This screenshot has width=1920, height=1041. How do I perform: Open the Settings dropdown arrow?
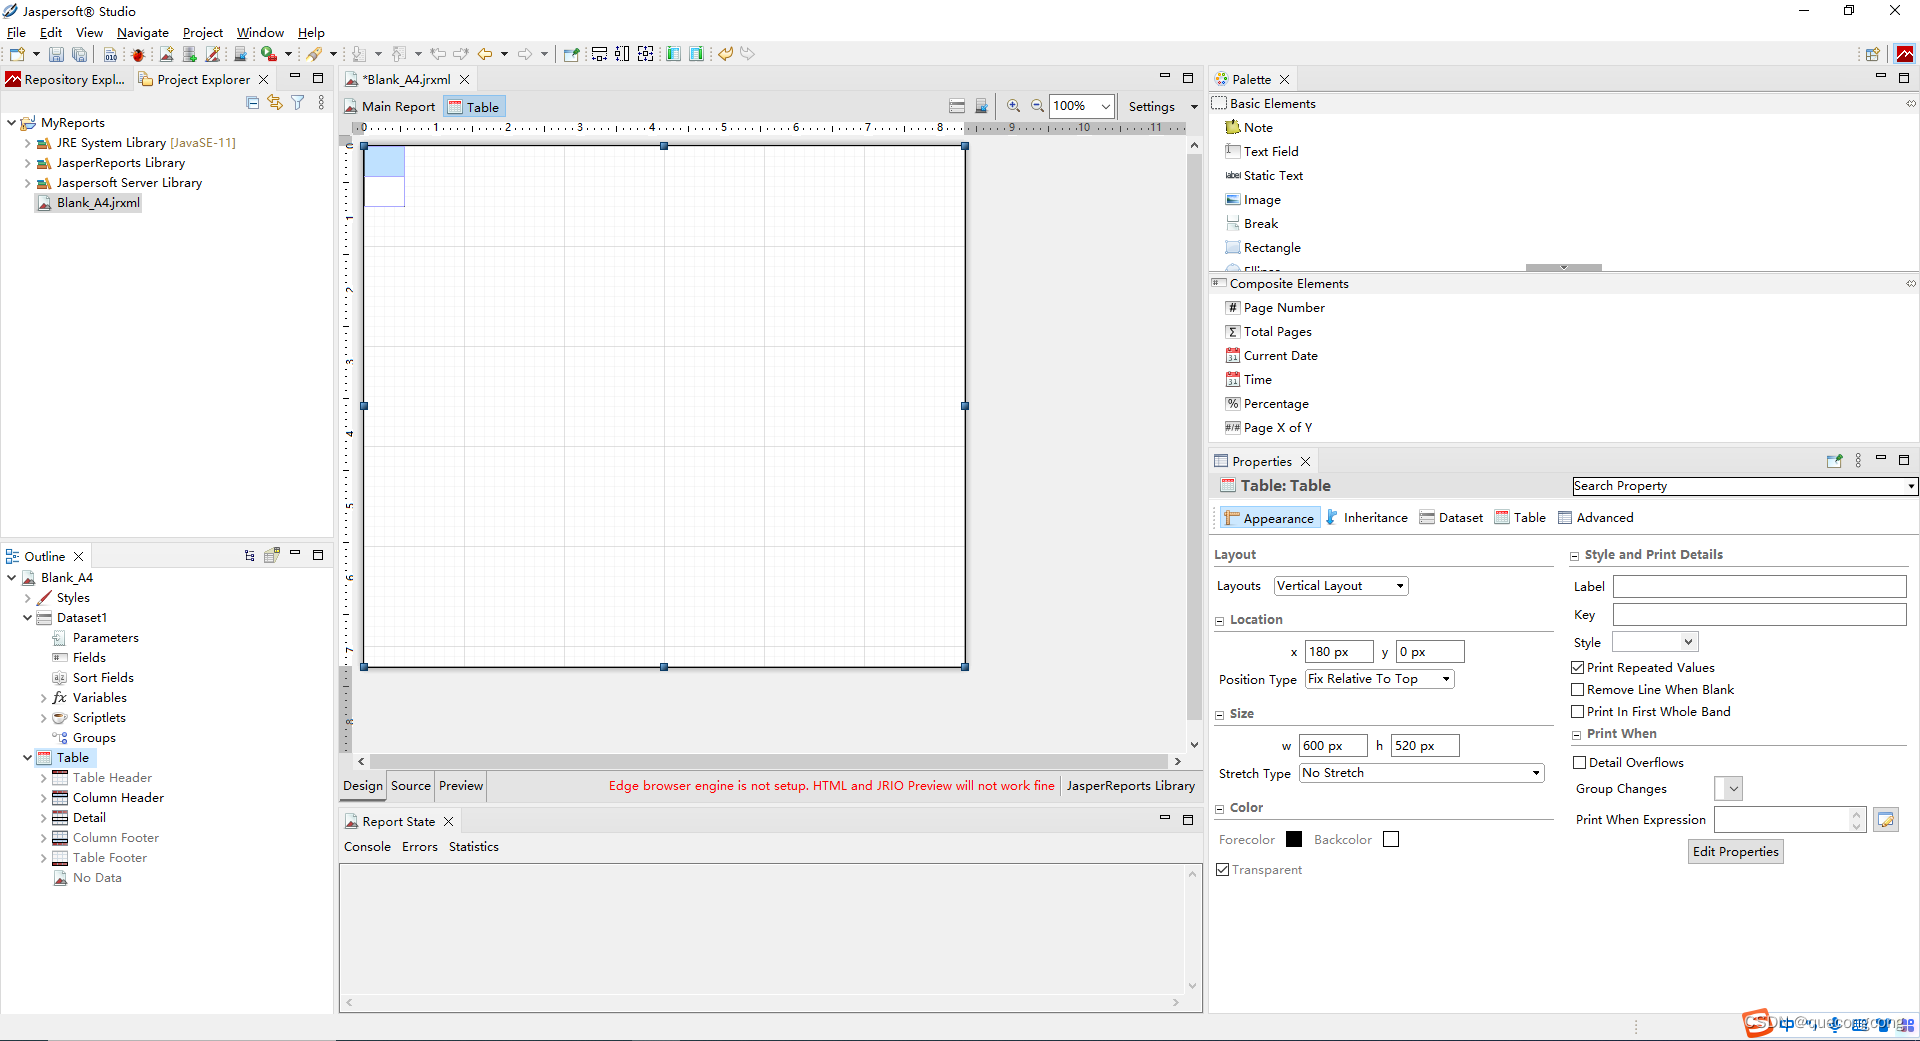(x=1194, y=107)
